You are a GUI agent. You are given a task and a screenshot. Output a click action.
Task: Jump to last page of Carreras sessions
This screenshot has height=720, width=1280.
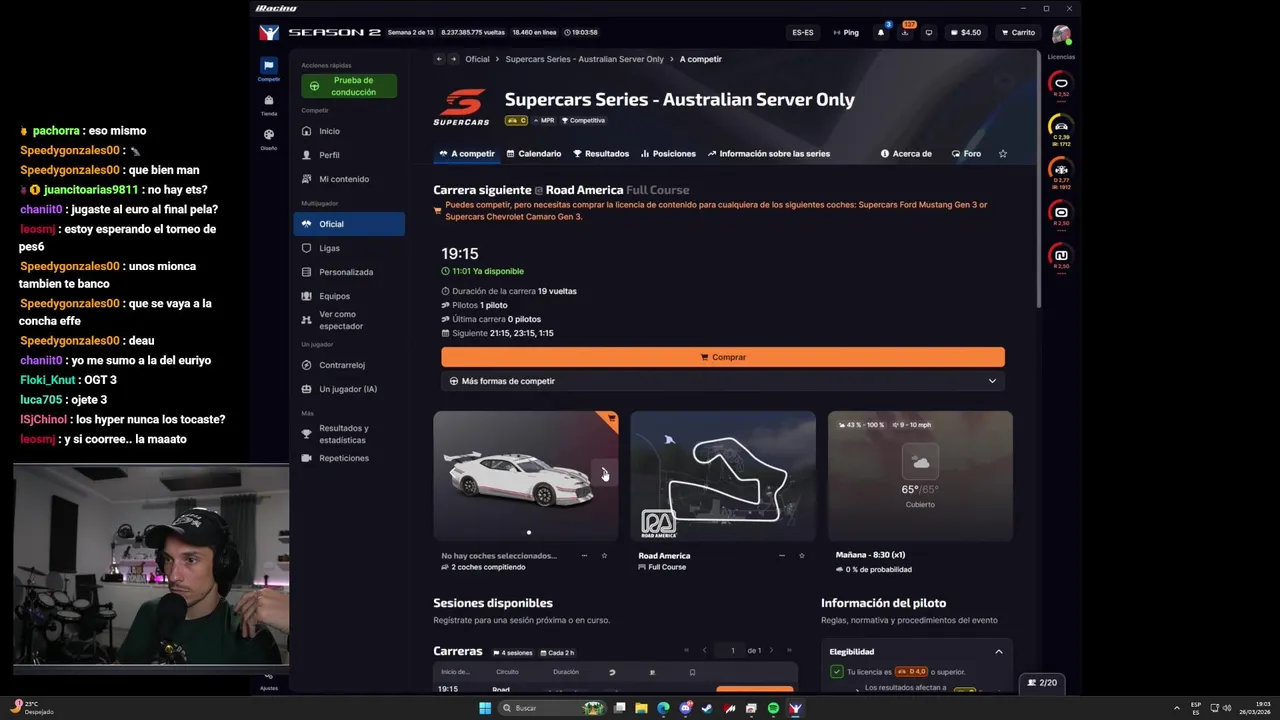(789, 651)
